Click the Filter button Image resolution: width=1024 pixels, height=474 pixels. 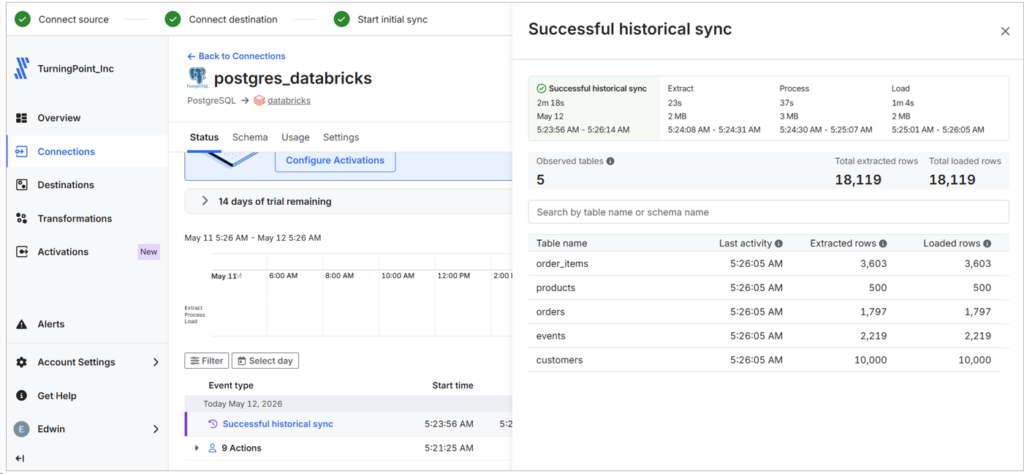[x=207, y=360]
